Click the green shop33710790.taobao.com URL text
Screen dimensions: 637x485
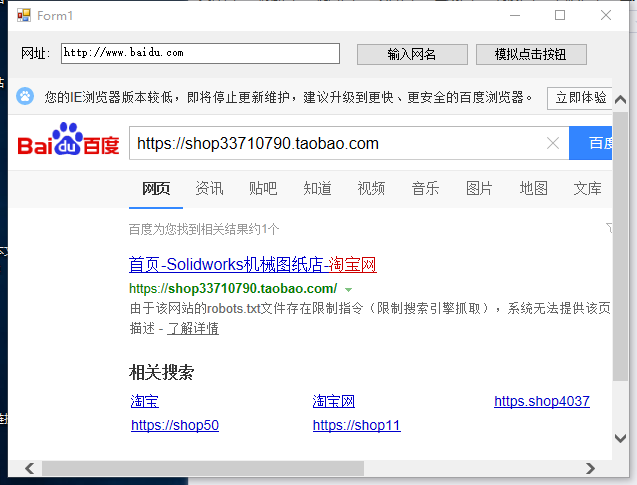pyautogui.click(x=233, y=288)
